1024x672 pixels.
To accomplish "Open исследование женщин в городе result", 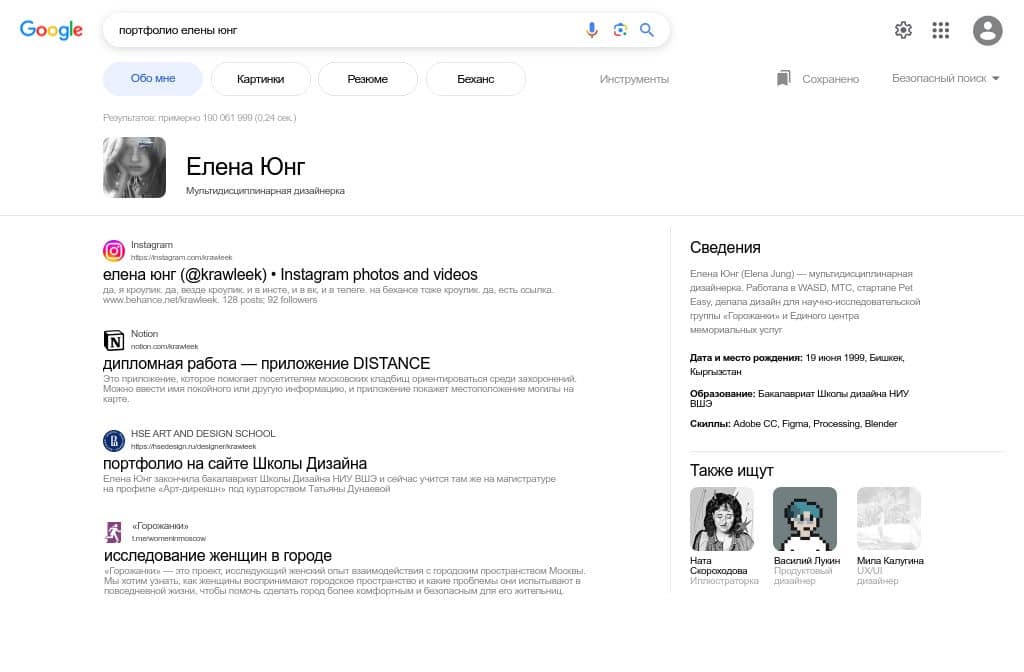I will point(217,556).
